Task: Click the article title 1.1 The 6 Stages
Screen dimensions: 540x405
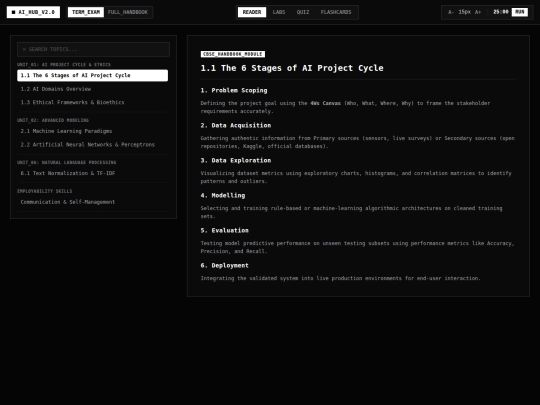Action: point(292,68)
